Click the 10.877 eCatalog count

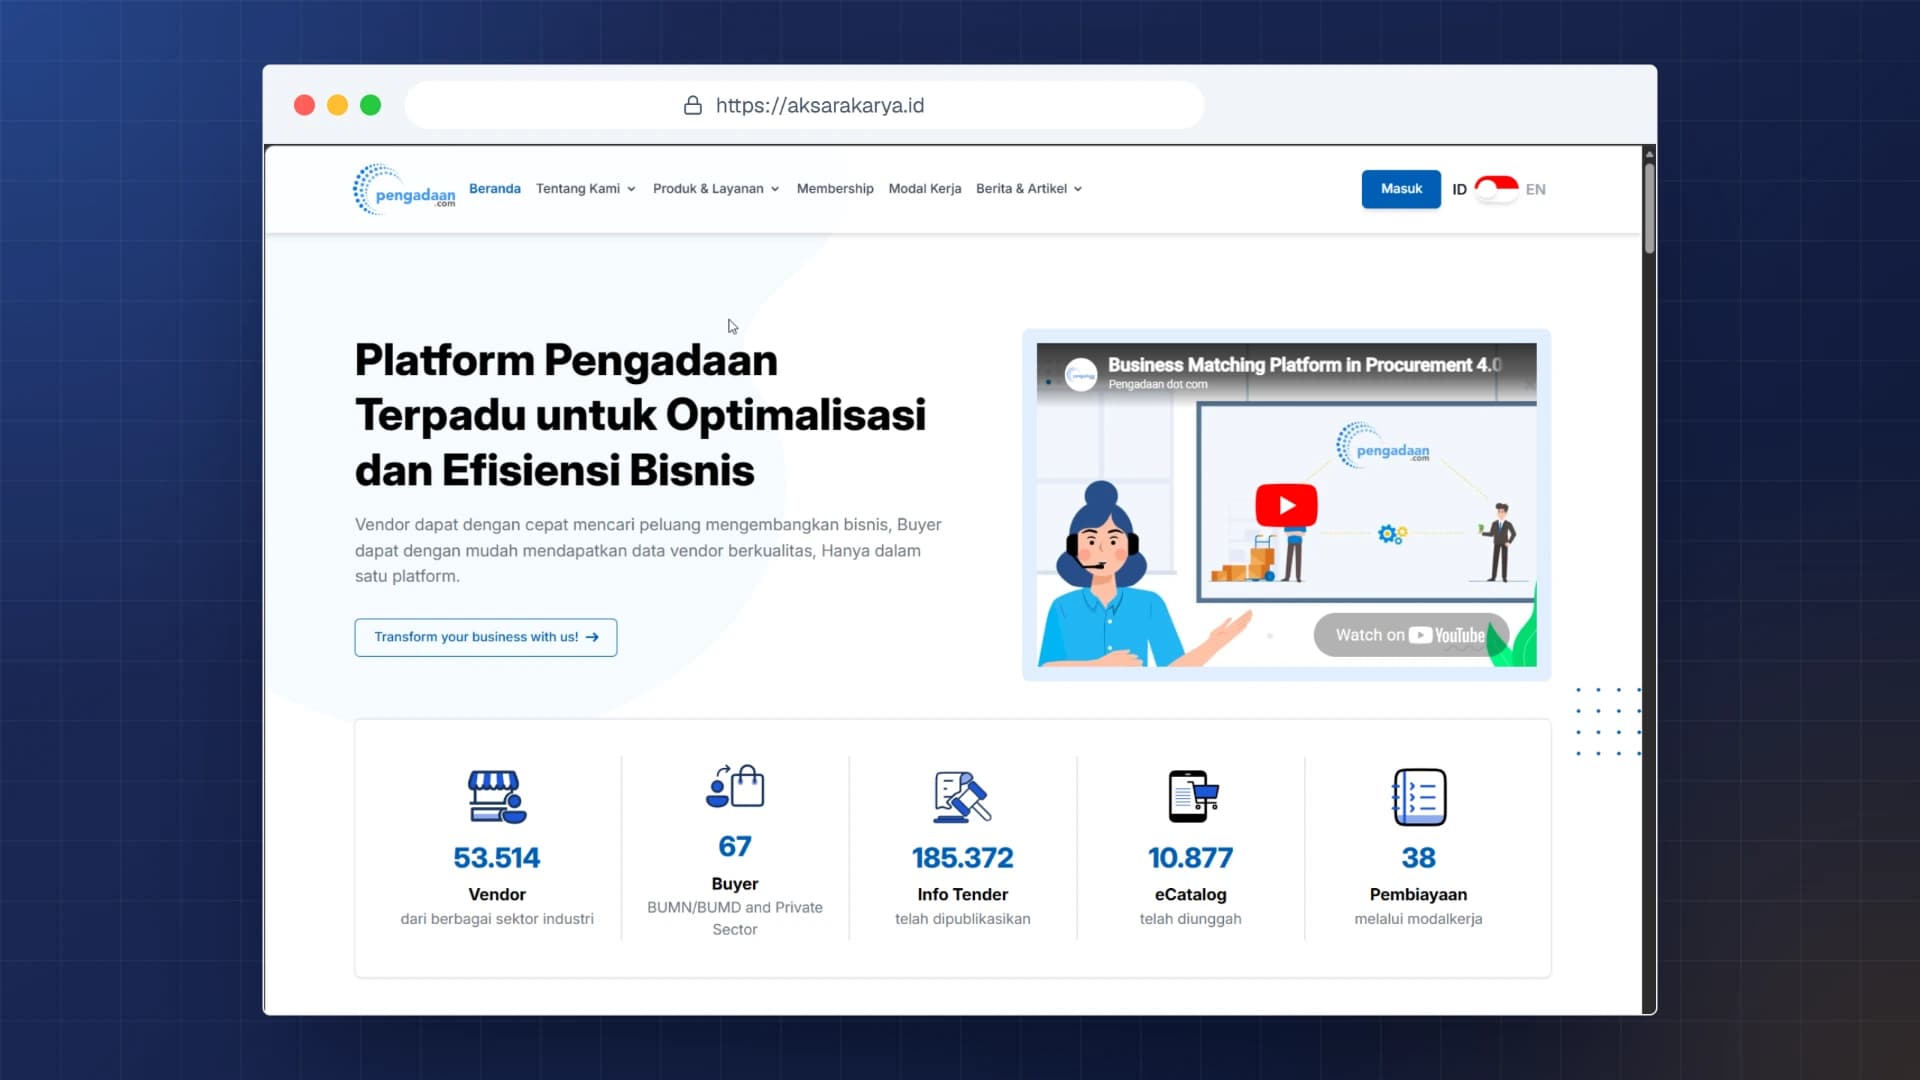pos(1190,858)
